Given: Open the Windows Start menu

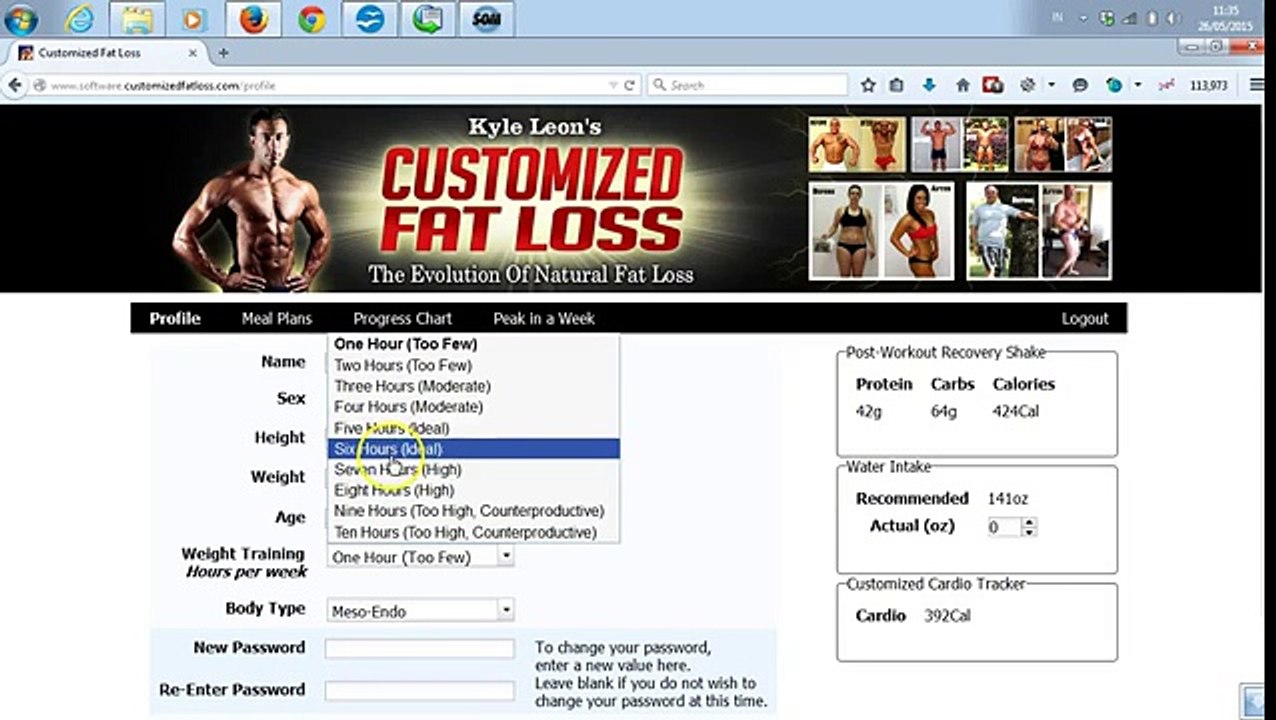Looking at the screenshot, I should click(20, 19).
